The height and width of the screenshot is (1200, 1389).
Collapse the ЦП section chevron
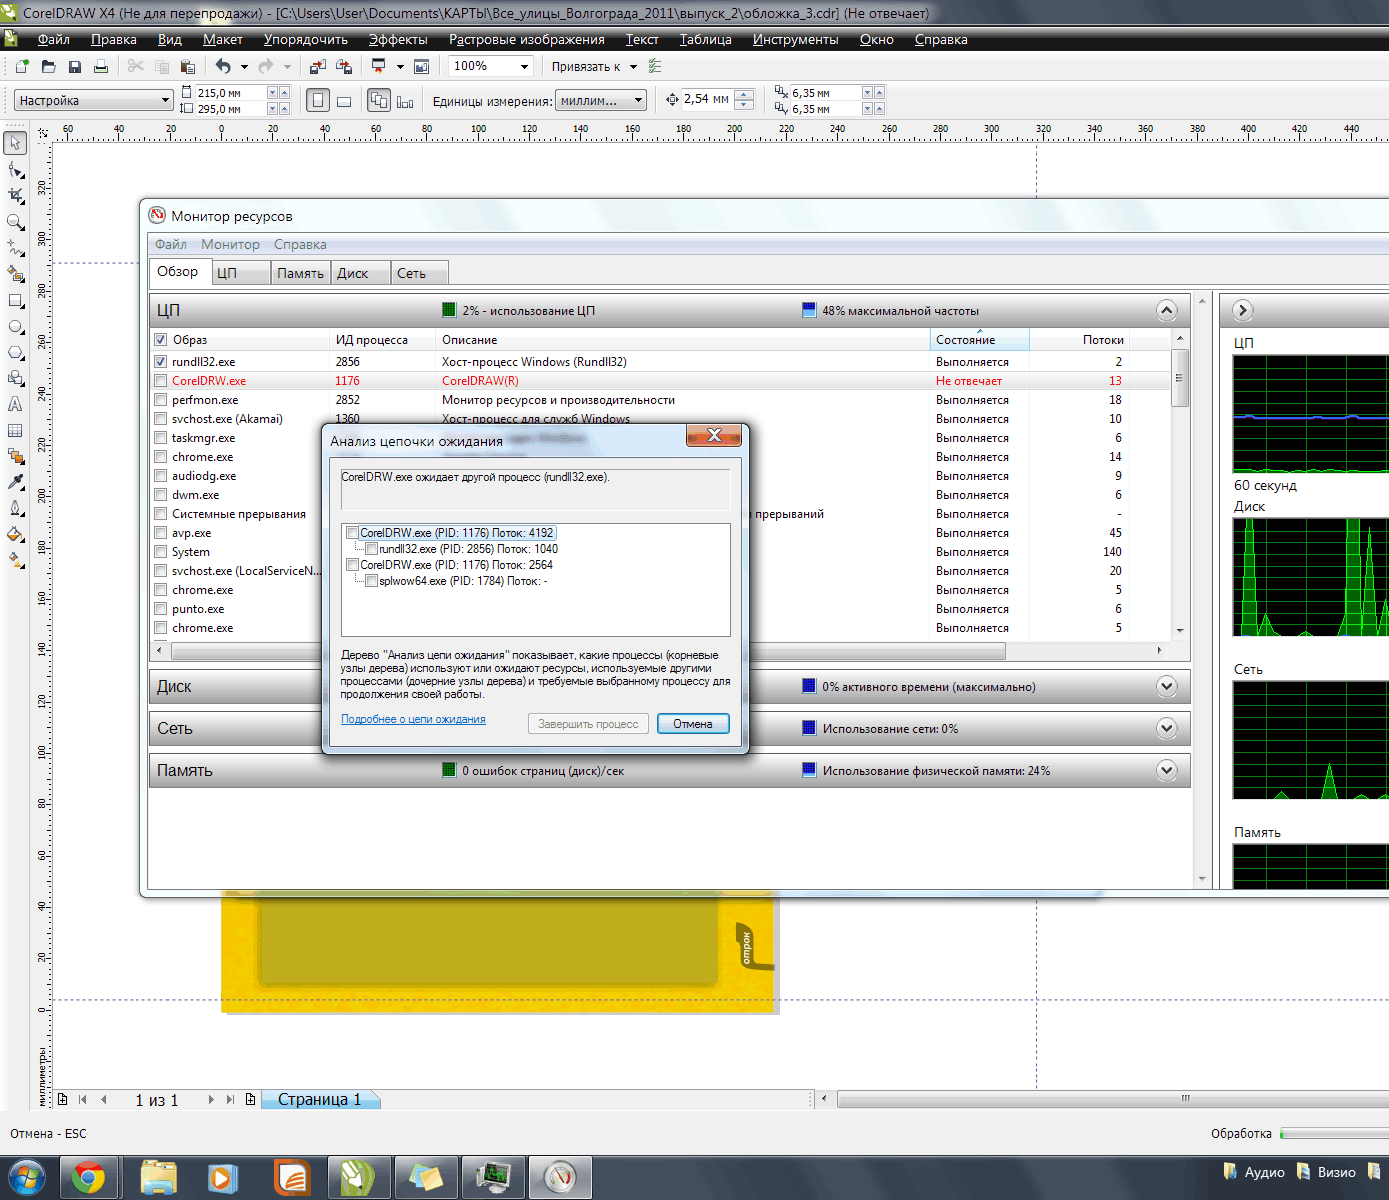tap(1166, 310)
